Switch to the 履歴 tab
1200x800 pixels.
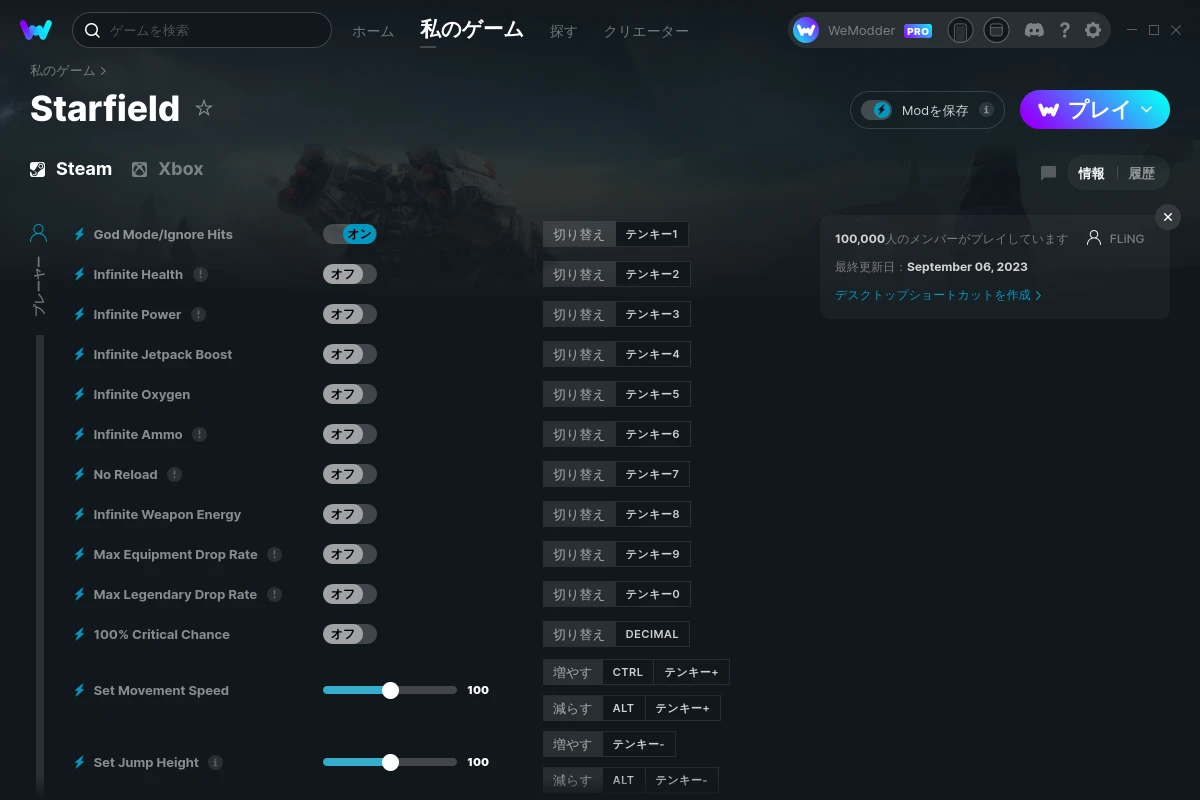point(1142,173)
